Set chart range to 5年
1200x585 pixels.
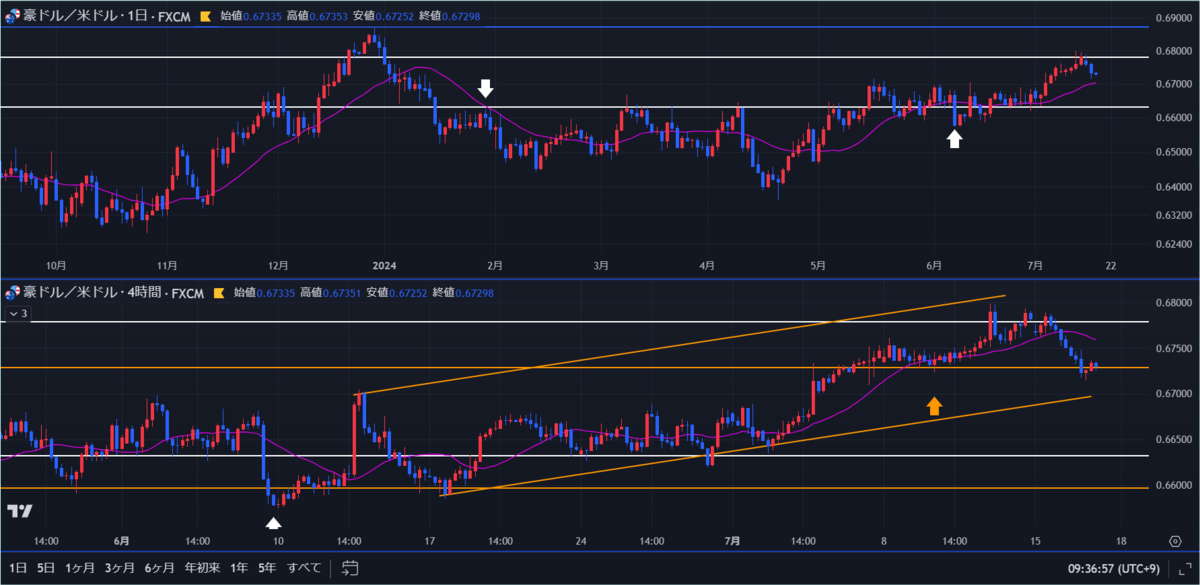[267, 568]
